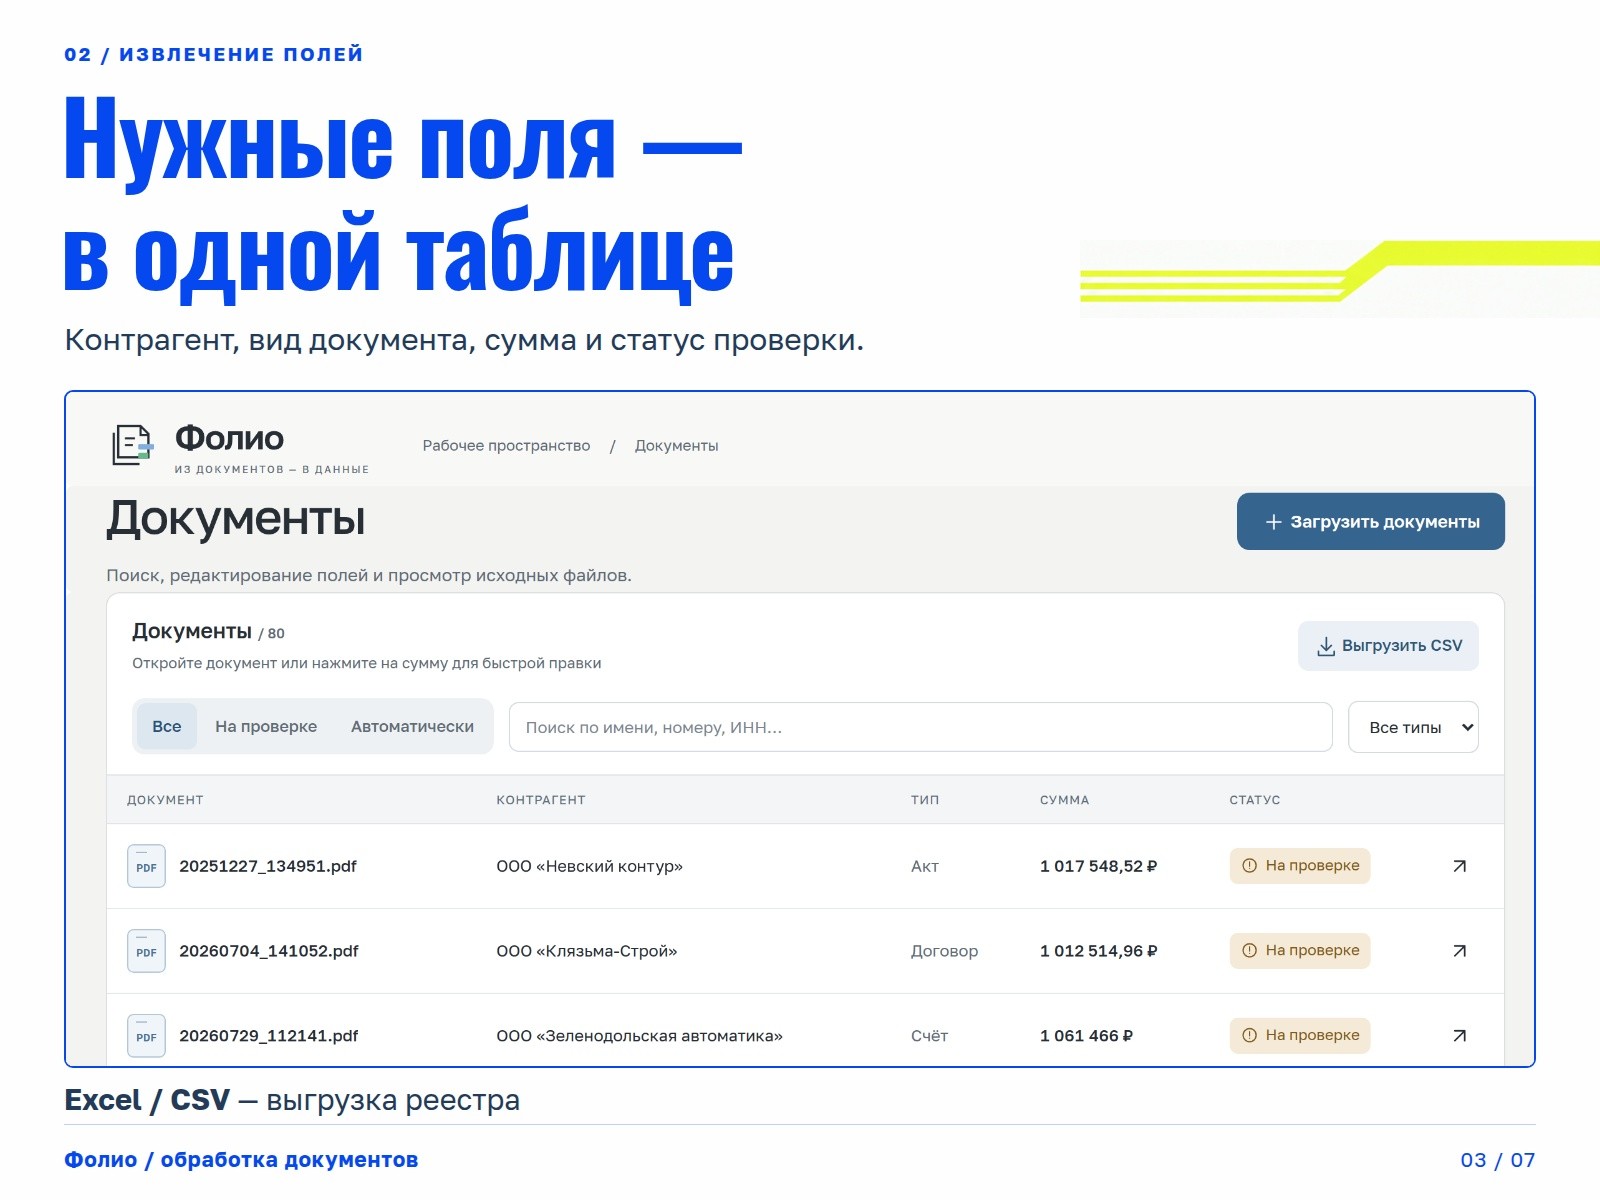Click contractor ООО «Зеленодольская автоматика»

[x=639, y=1036]
